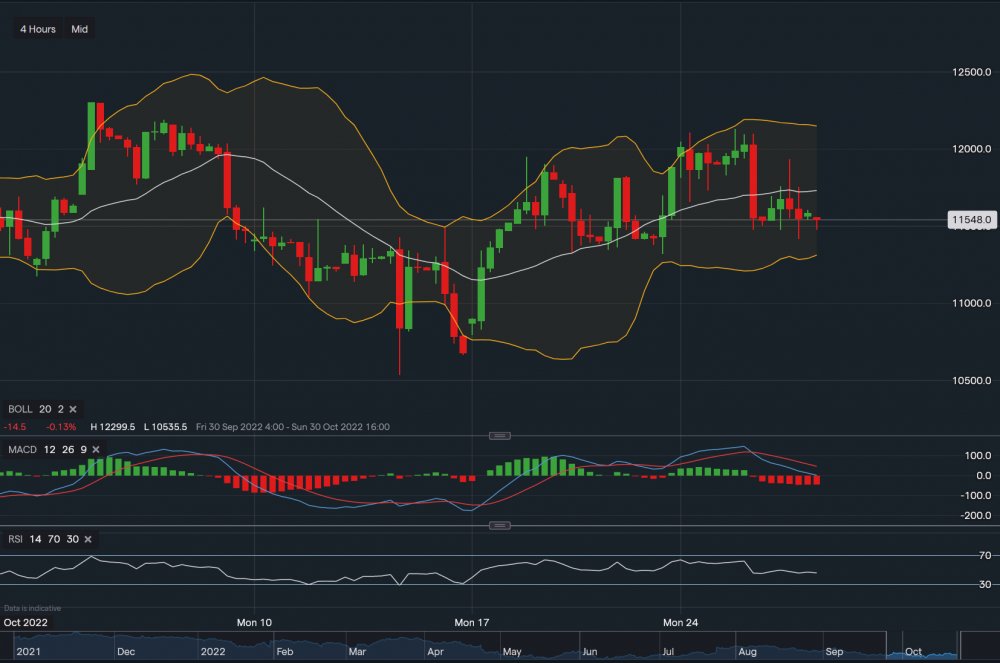
Task: Click the RSI 14 70 30 indicator label
Action: 42,540
